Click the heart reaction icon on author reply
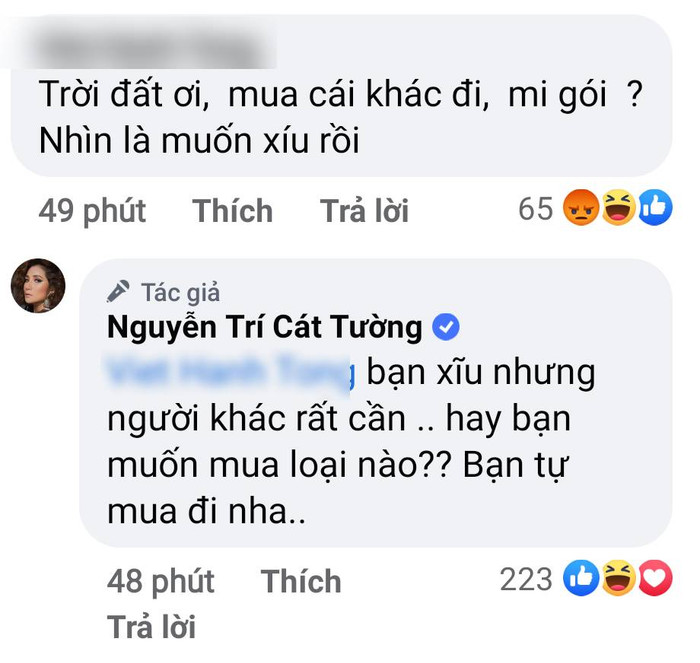The width and height of the screenshot is (700, 663). (x=655, y=578)
